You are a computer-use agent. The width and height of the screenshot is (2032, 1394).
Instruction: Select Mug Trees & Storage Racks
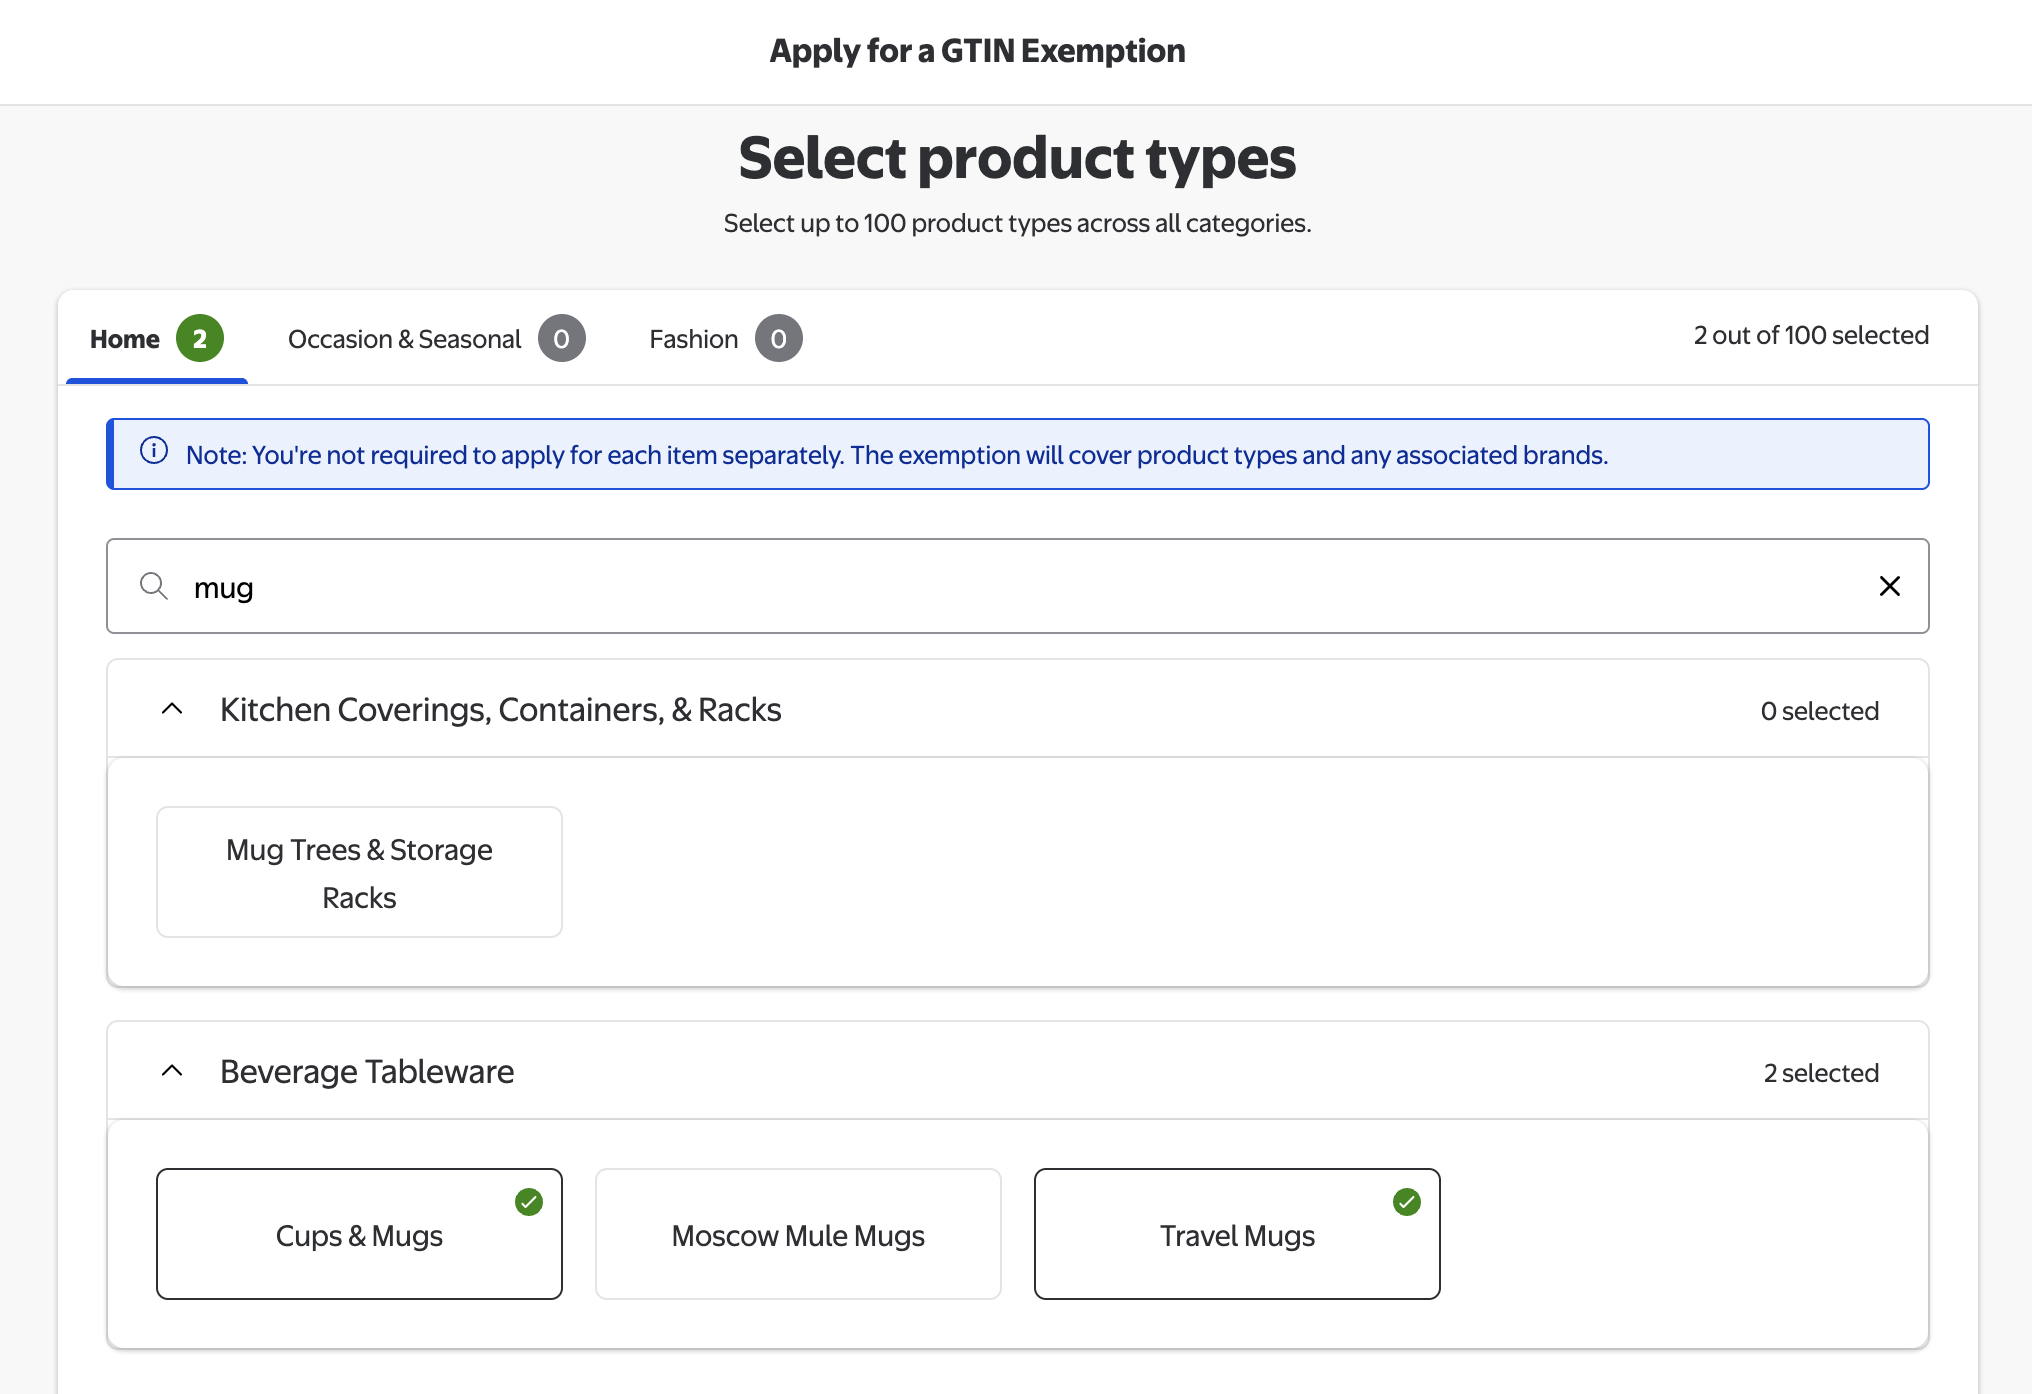point(359,872)
